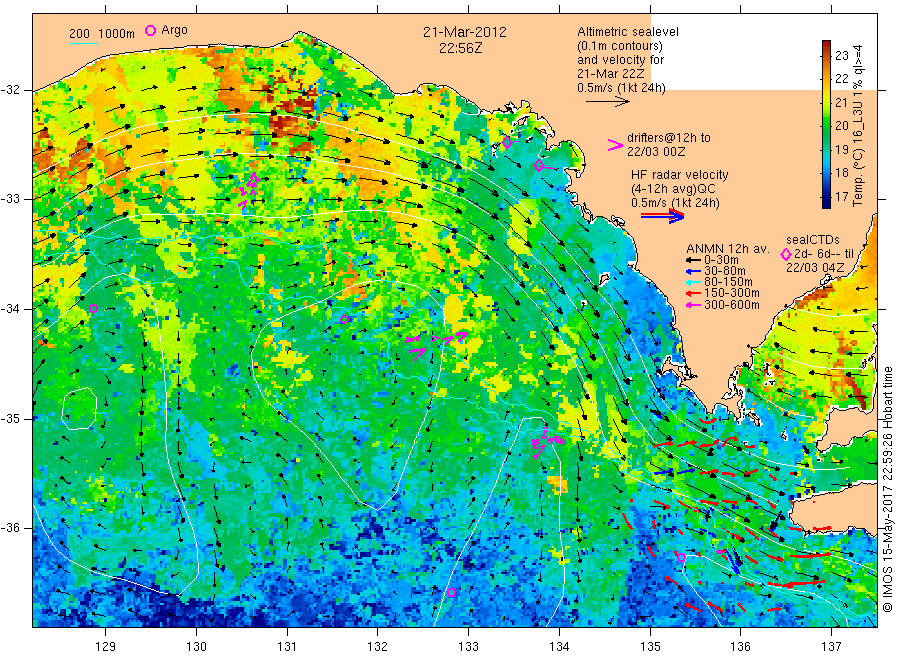The height and width of the screenshot is (660, 900).
Task: Click the cyan 200m isobath legend line
Action: coord(83,42)
